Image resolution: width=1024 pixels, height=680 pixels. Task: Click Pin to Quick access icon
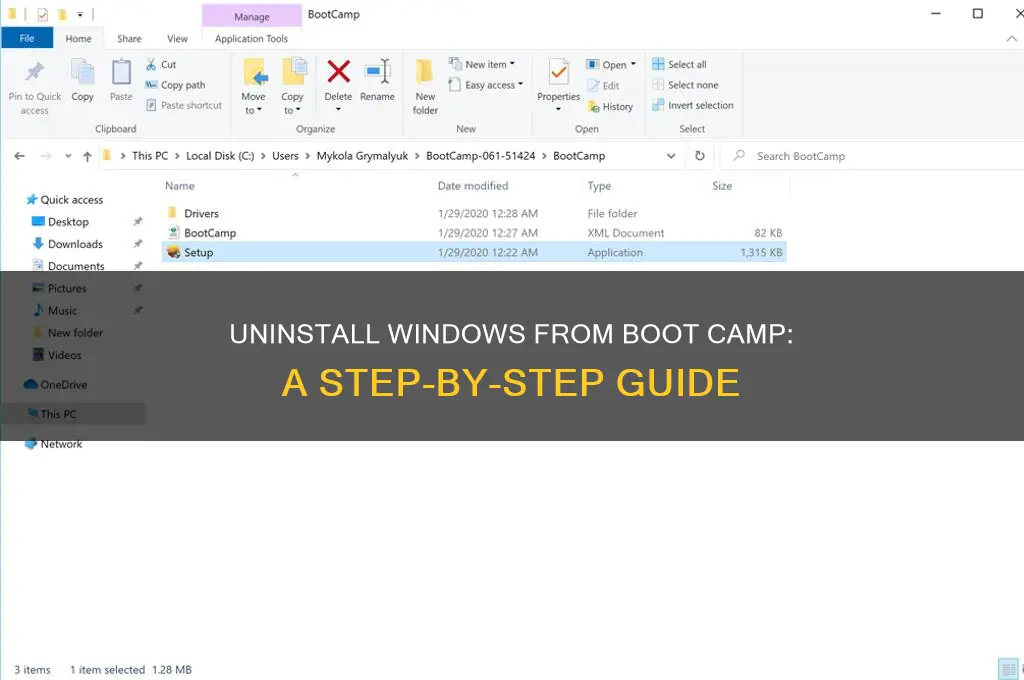click(x=35, y=71)
